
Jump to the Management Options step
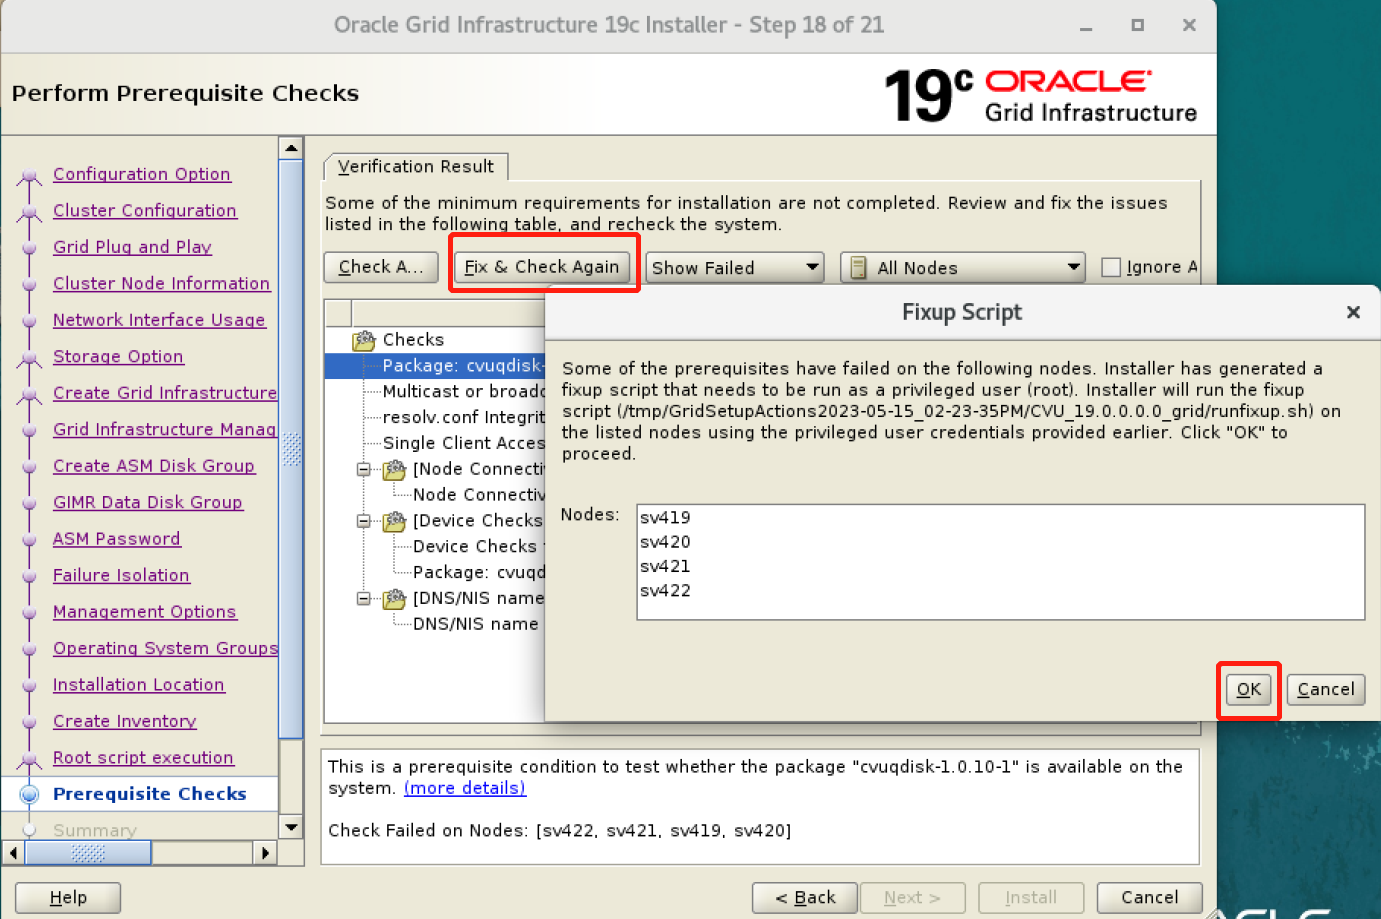click(145, 612)
